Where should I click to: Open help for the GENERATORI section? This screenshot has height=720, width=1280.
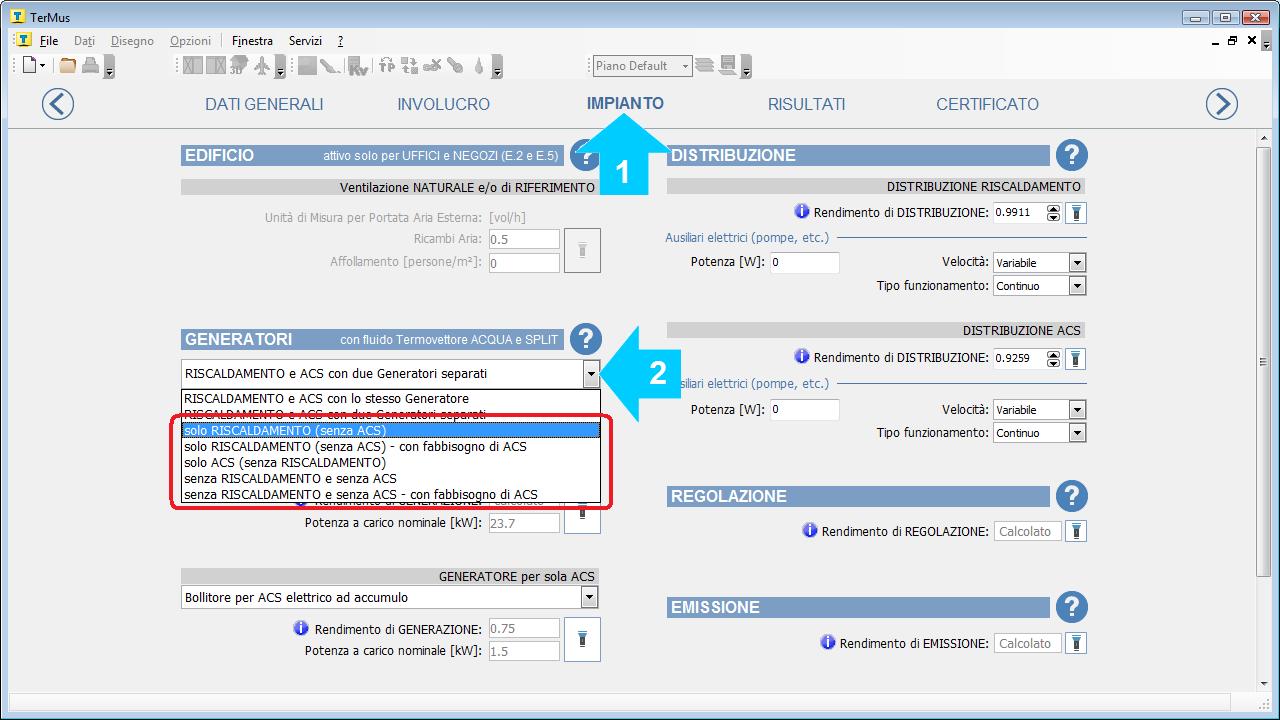point(586,339)
